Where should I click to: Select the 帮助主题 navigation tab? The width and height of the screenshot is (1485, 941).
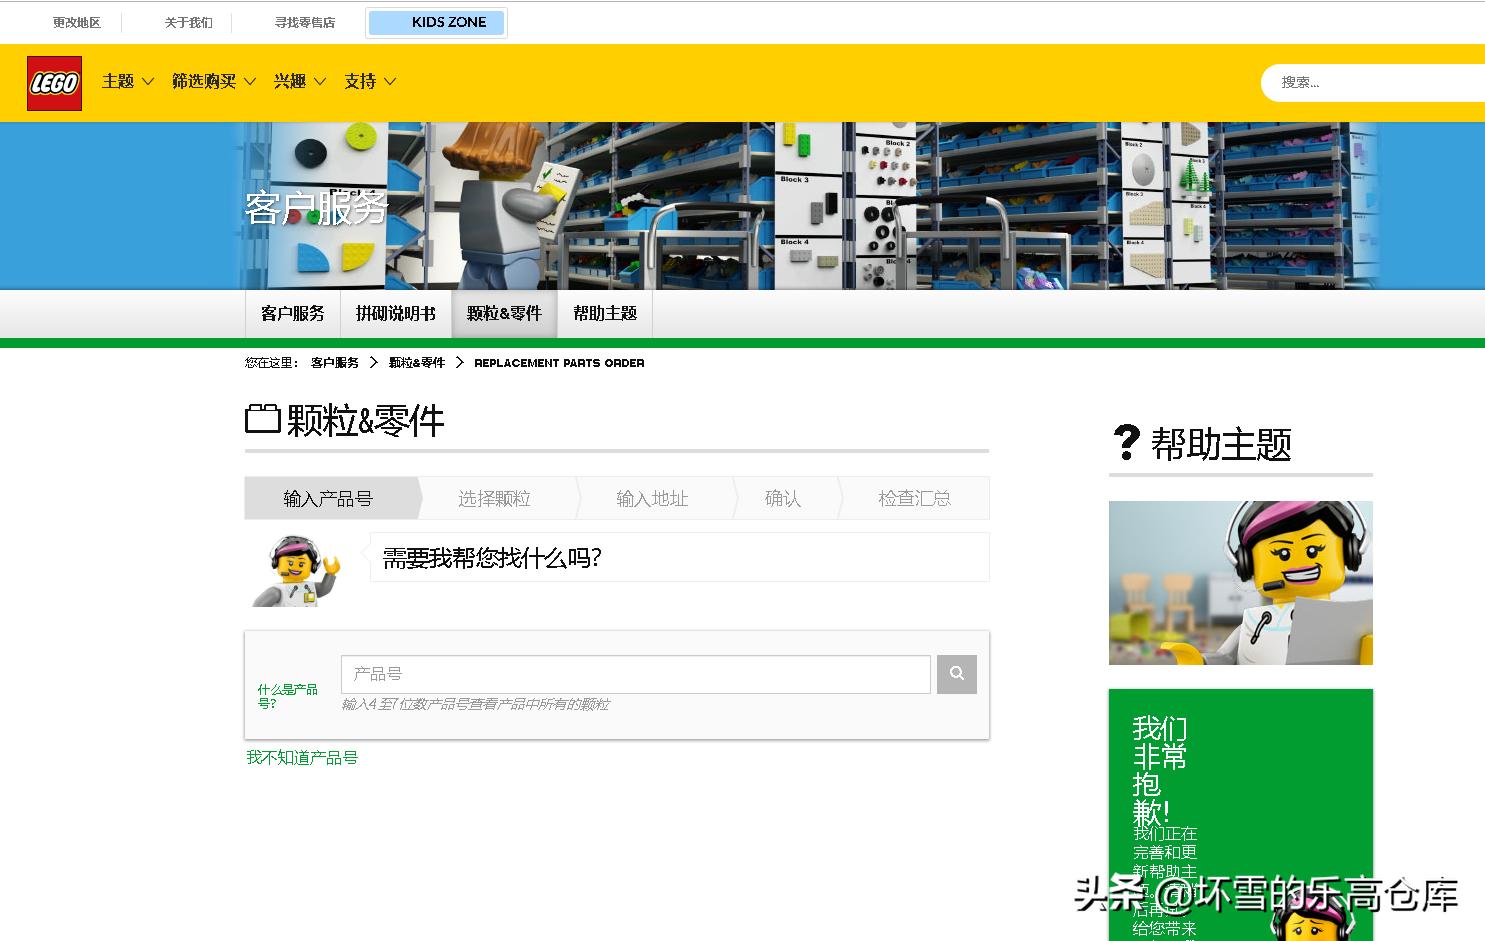[604, 313]
